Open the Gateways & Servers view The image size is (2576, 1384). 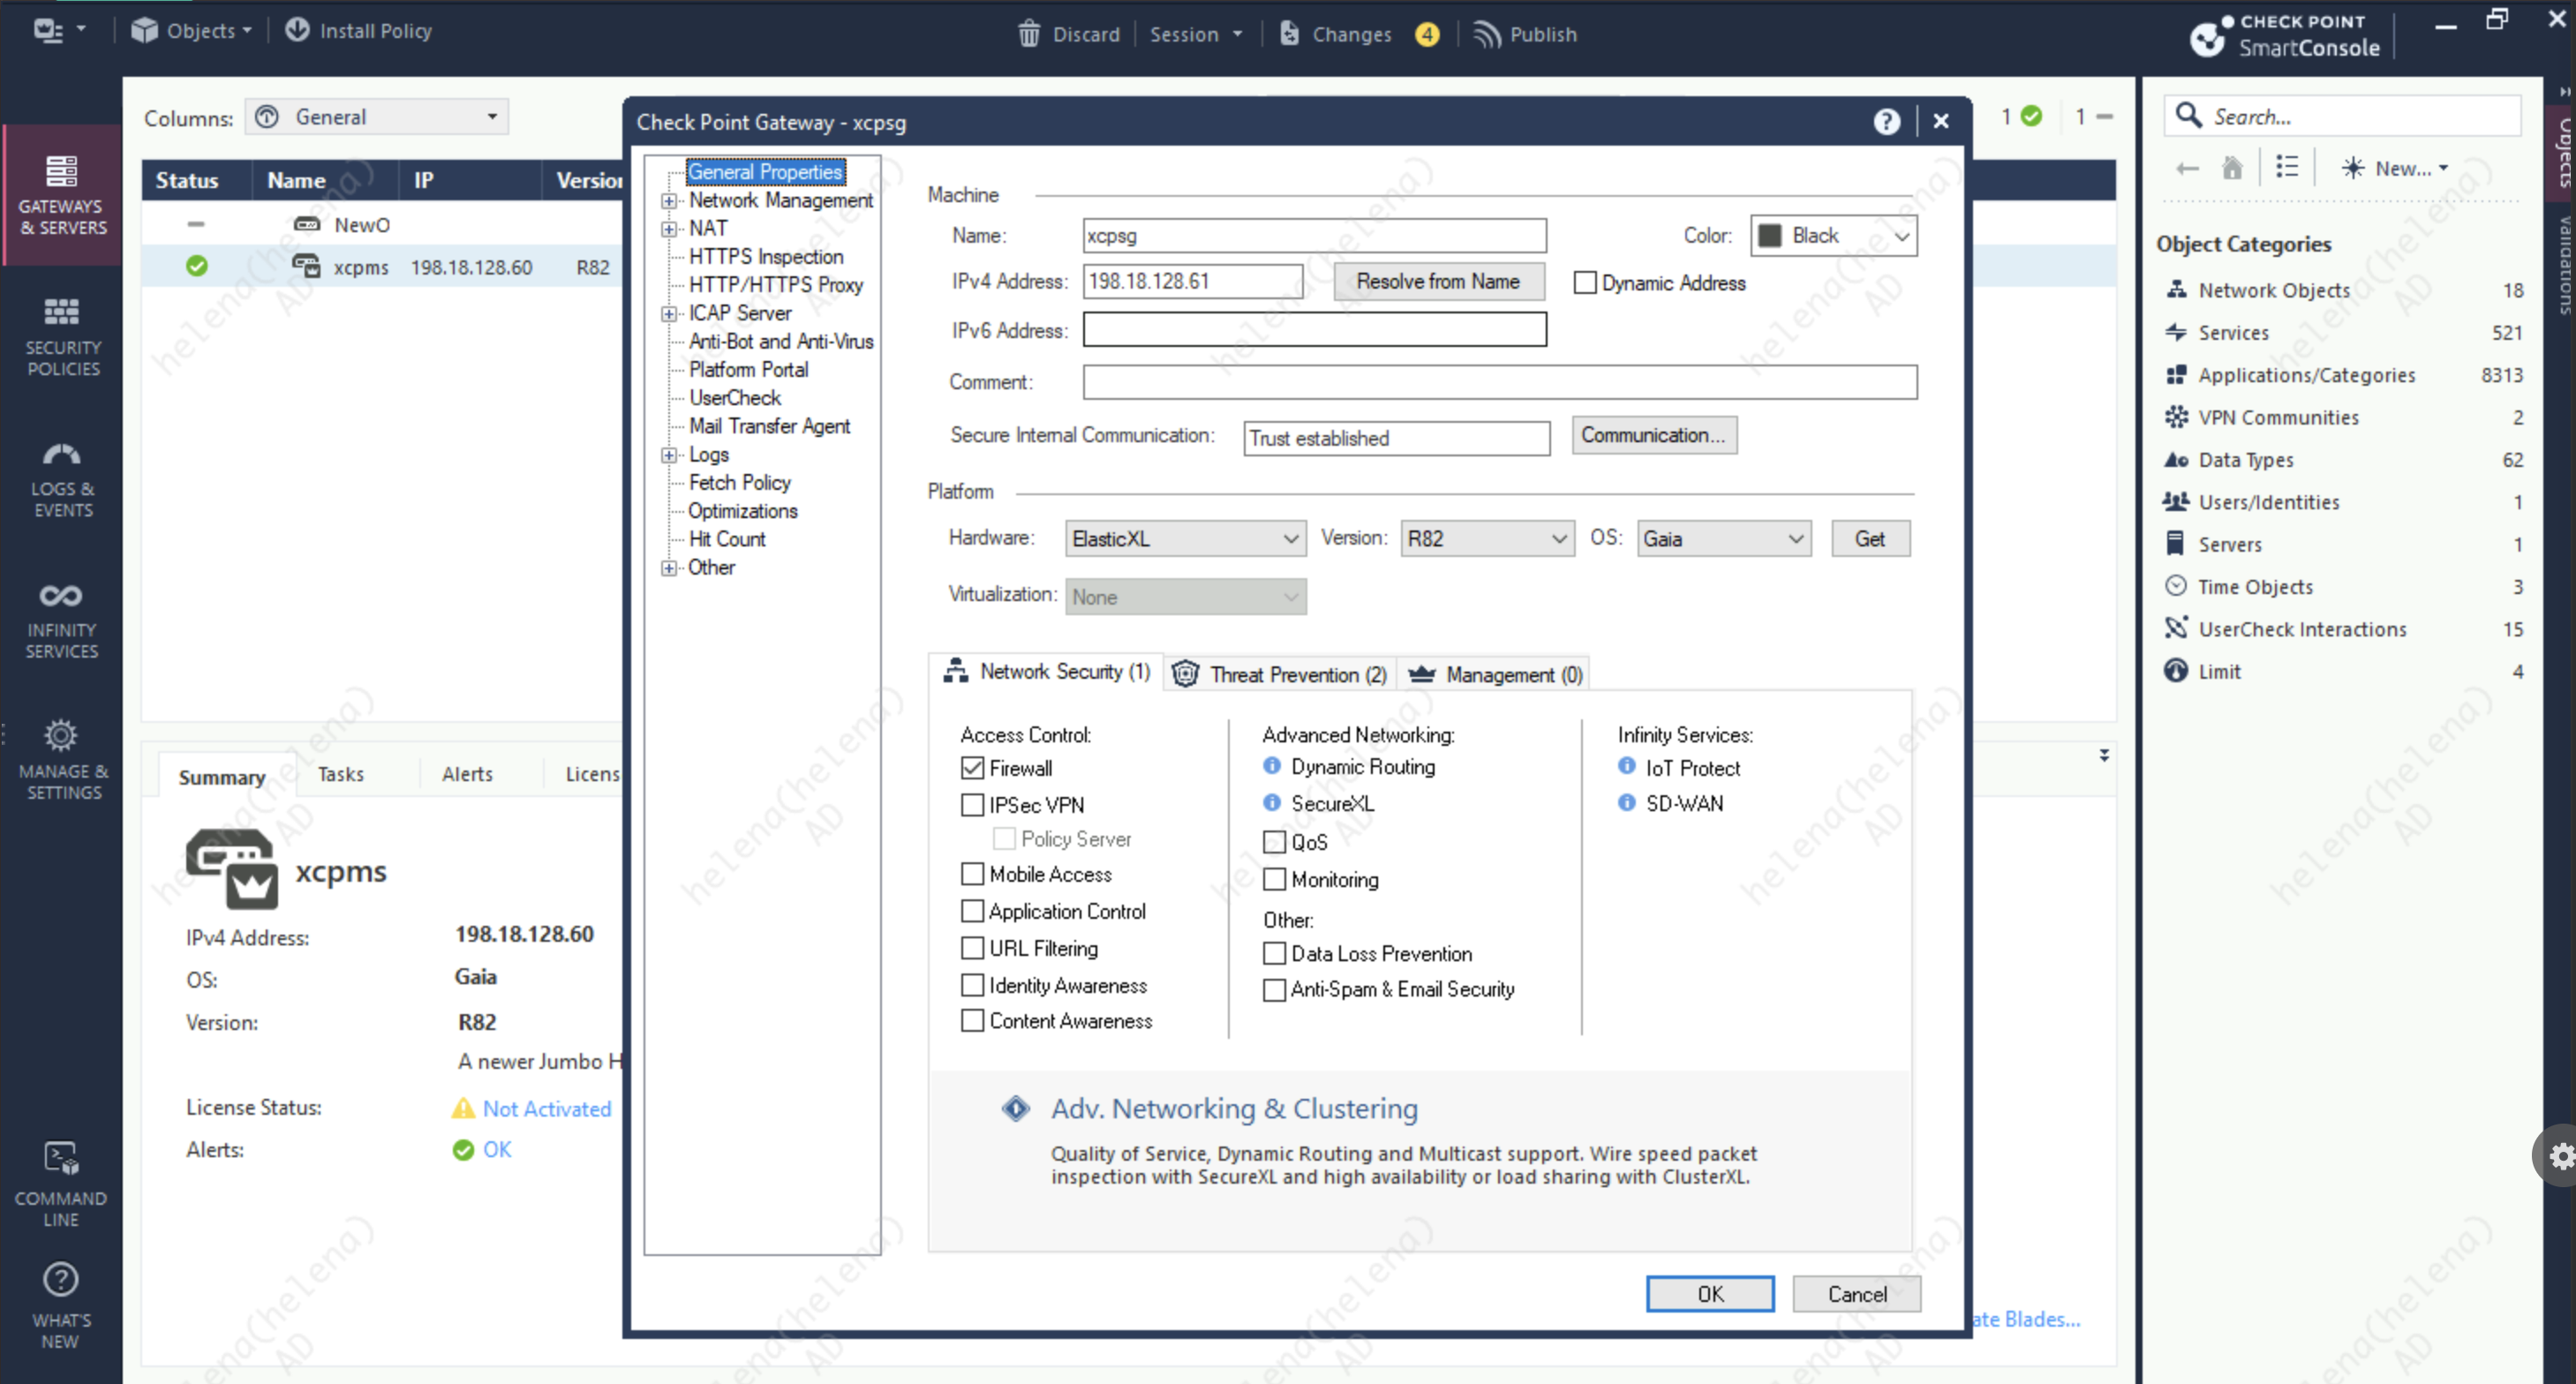(x=62, y=194)
